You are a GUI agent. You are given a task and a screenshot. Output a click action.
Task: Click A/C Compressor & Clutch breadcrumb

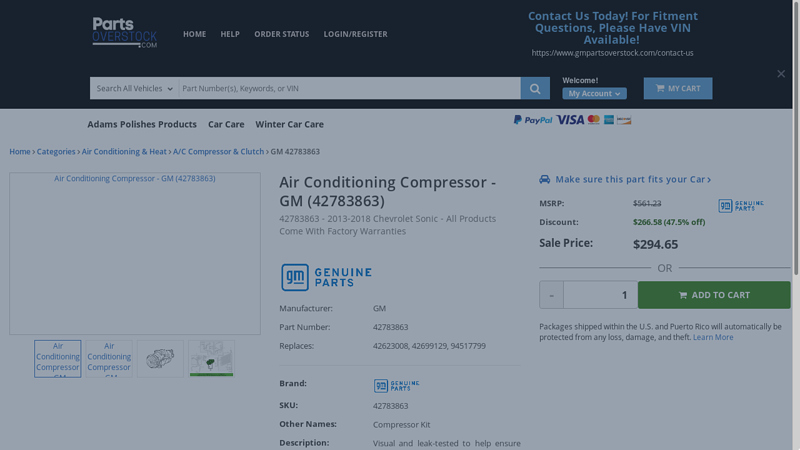pos(218,152)
